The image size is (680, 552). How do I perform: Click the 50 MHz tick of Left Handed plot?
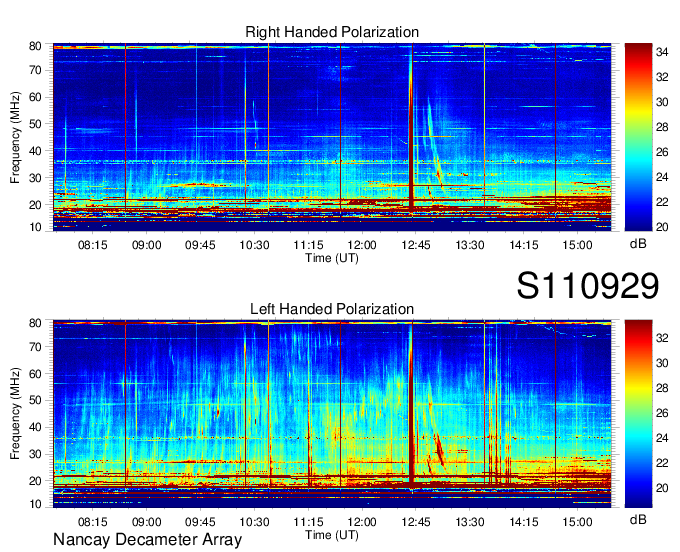coord(35,400)
